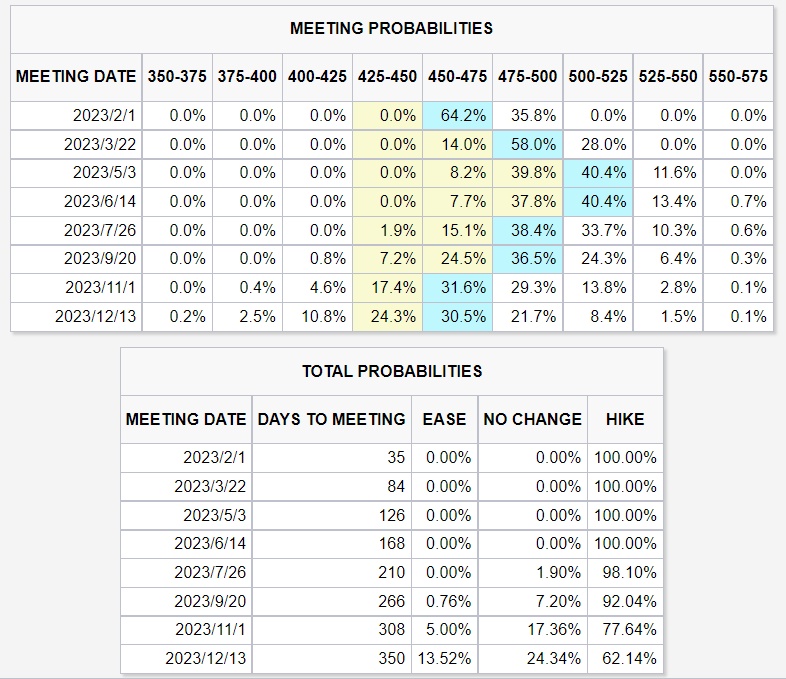Viewport: 786px width, 679px height.
Task: Select the highlighted 64.2% cell
Action: (x=457, y=116)
